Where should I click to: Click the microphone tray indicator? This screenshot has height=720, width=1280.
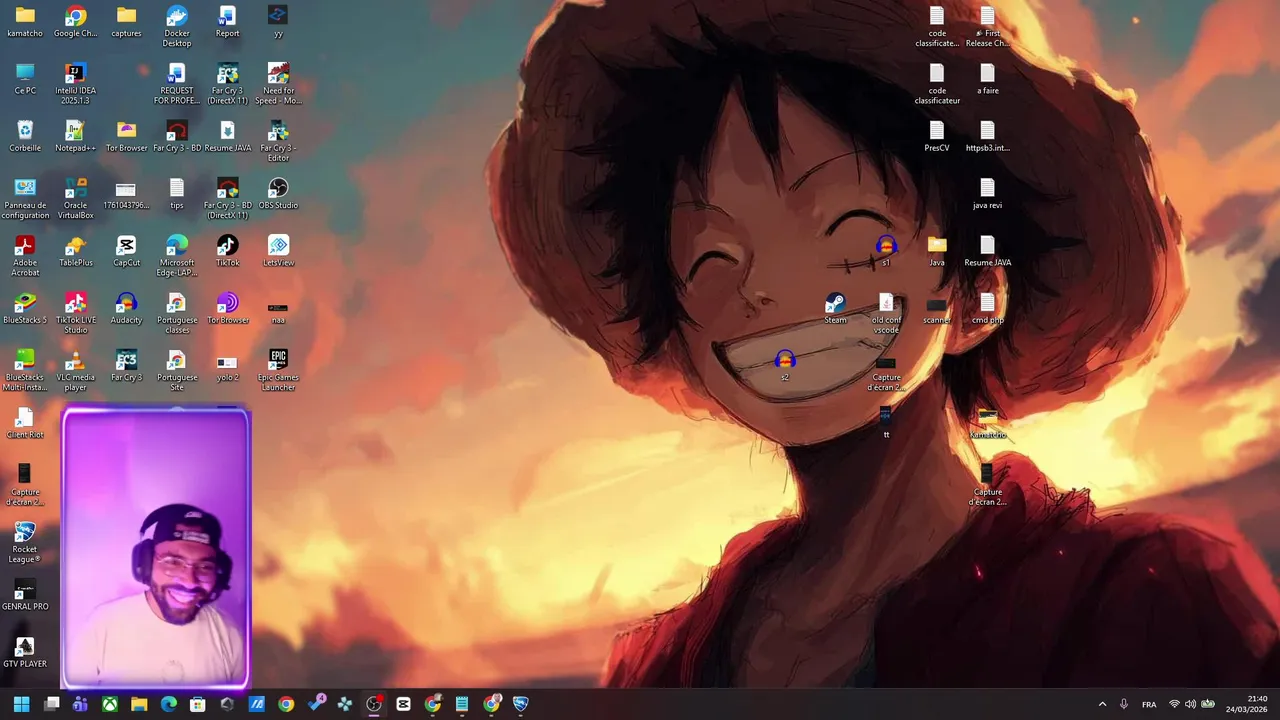(x=1124, y=704)
